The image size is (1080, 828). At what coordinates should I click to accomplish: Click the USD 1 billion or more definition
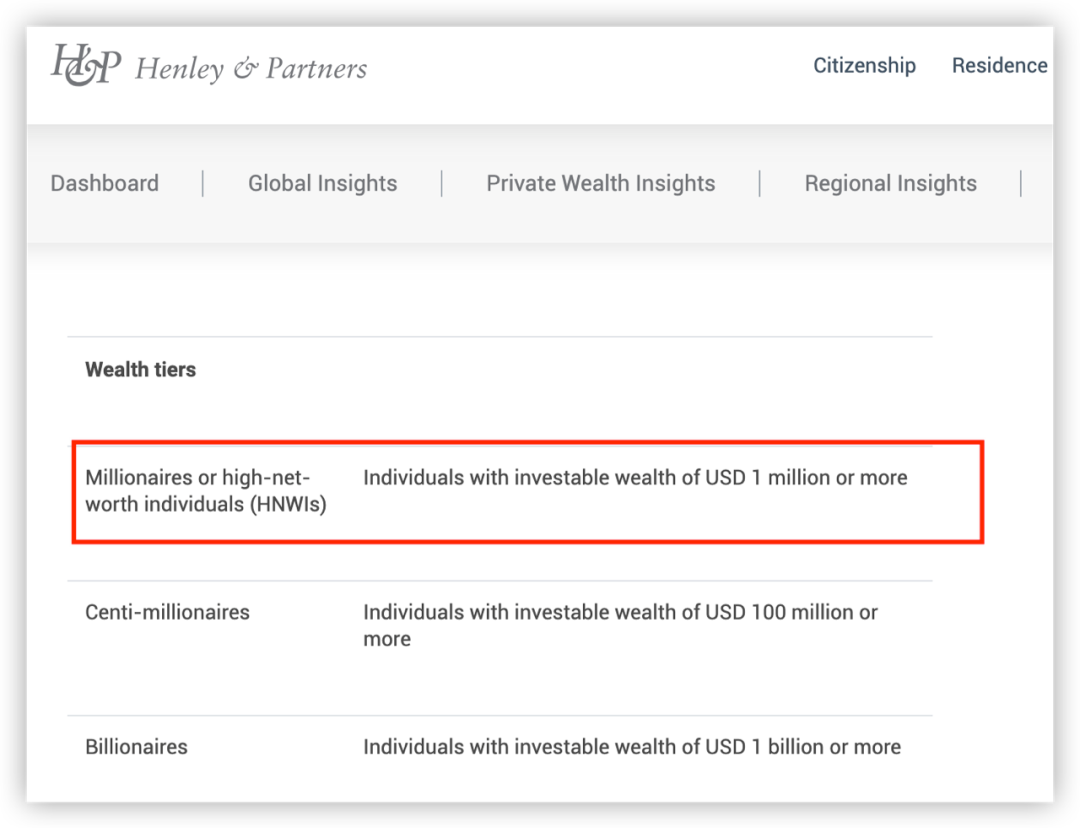(632, 747)
